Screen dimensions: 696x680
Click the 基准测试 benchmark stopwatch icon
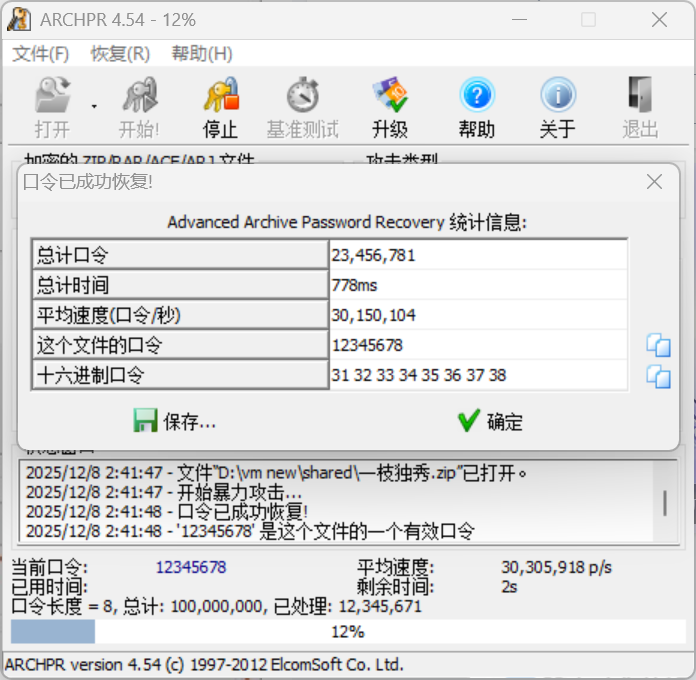pos(302,97)
